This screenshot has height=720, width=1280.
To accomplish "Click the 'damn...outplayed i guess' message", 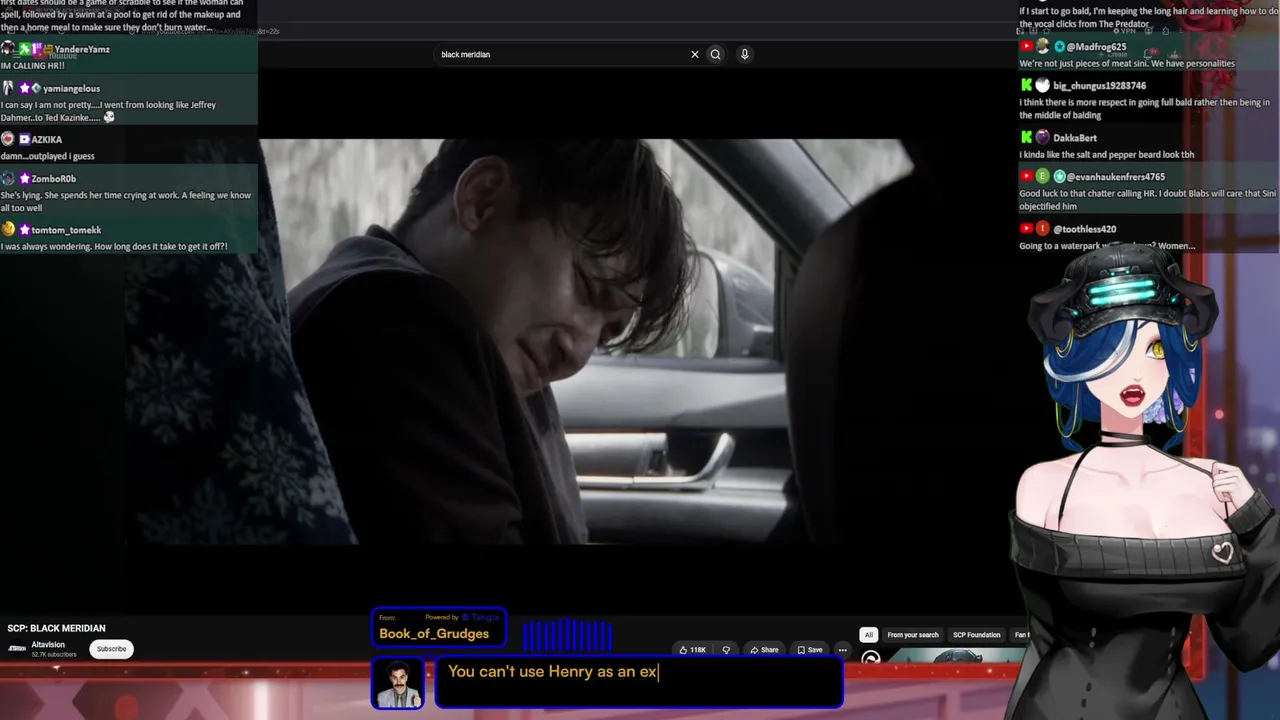I will tap(48, 156).
